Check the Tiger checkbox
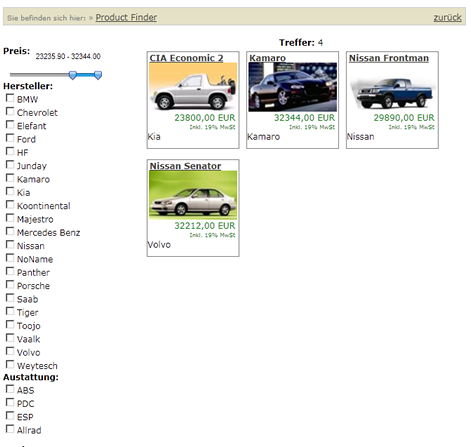This screenshot has height=447, width=471. click(x=10, y=311)
